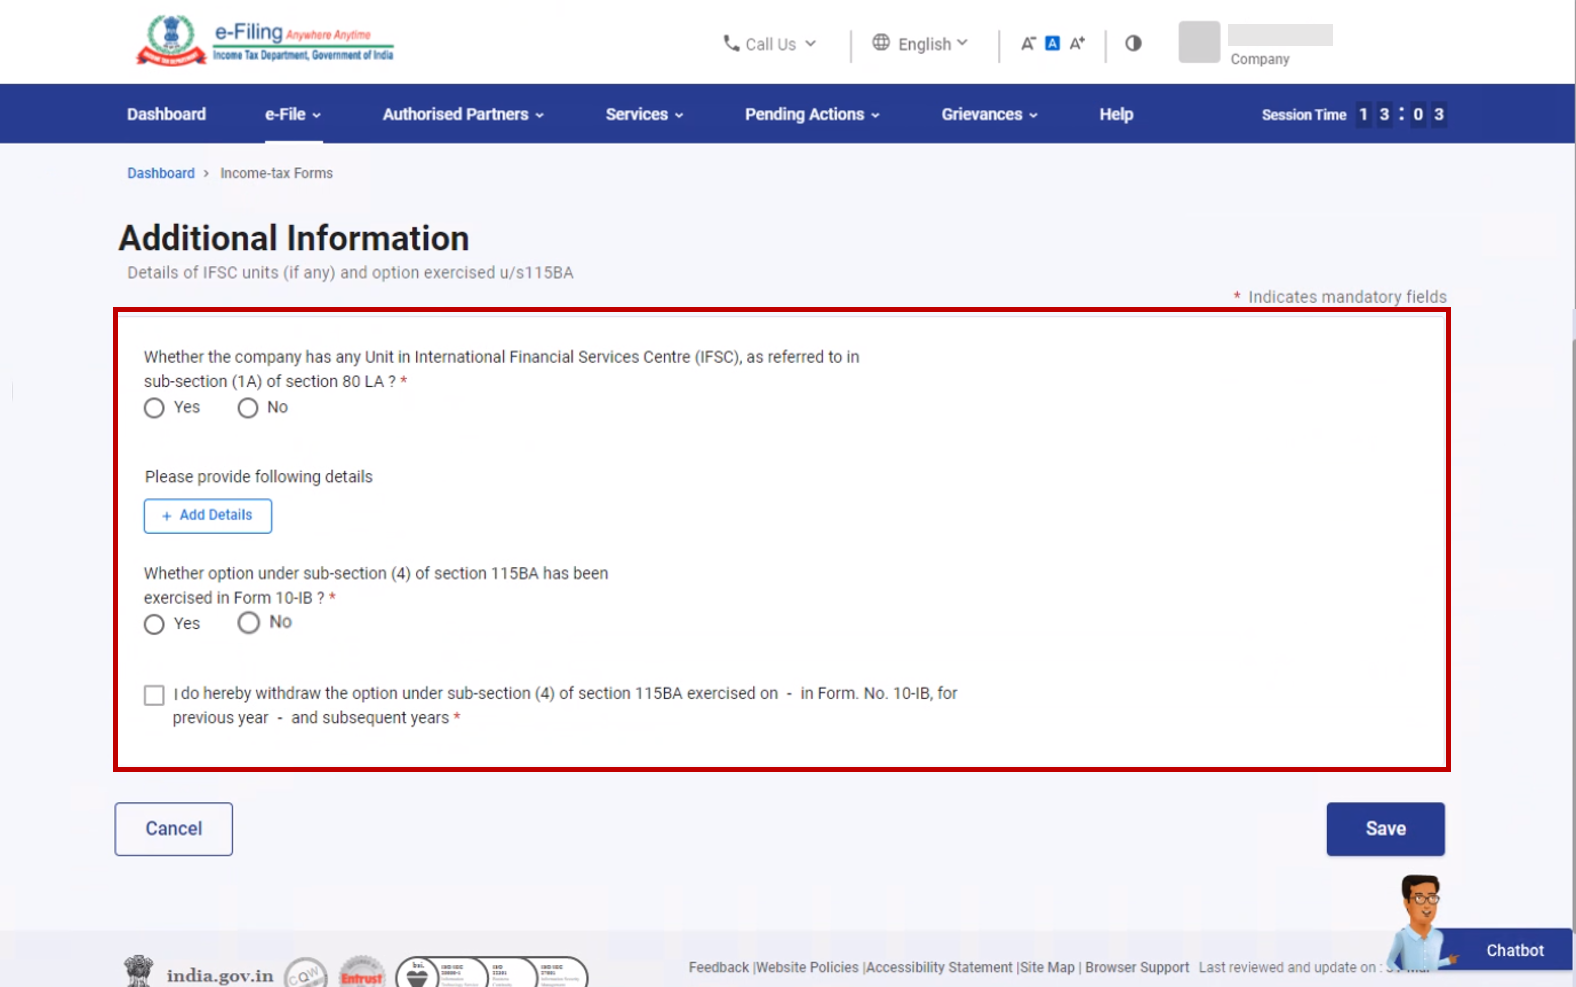Click the globe language icon
1576x987 pixels.
pos(881,42)
